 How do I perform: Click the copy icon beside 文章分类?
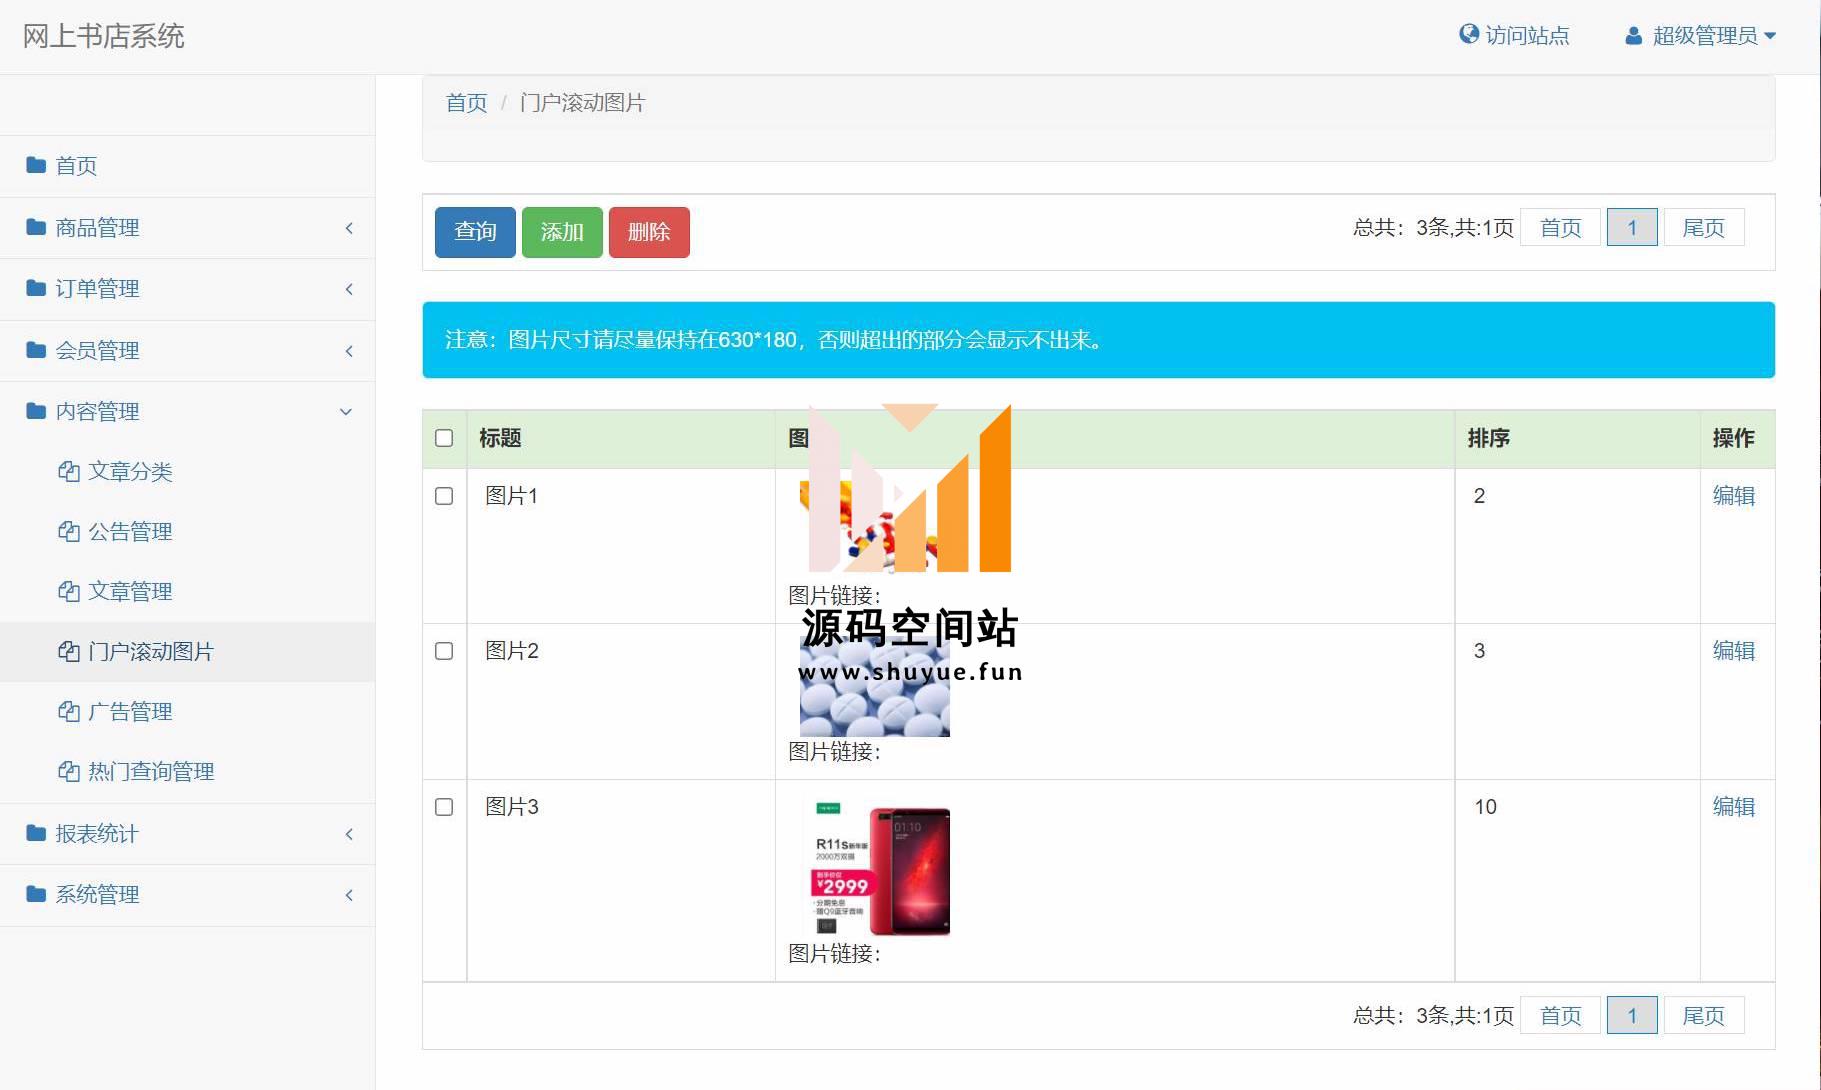pyautogui.click(x=69, y=471)
